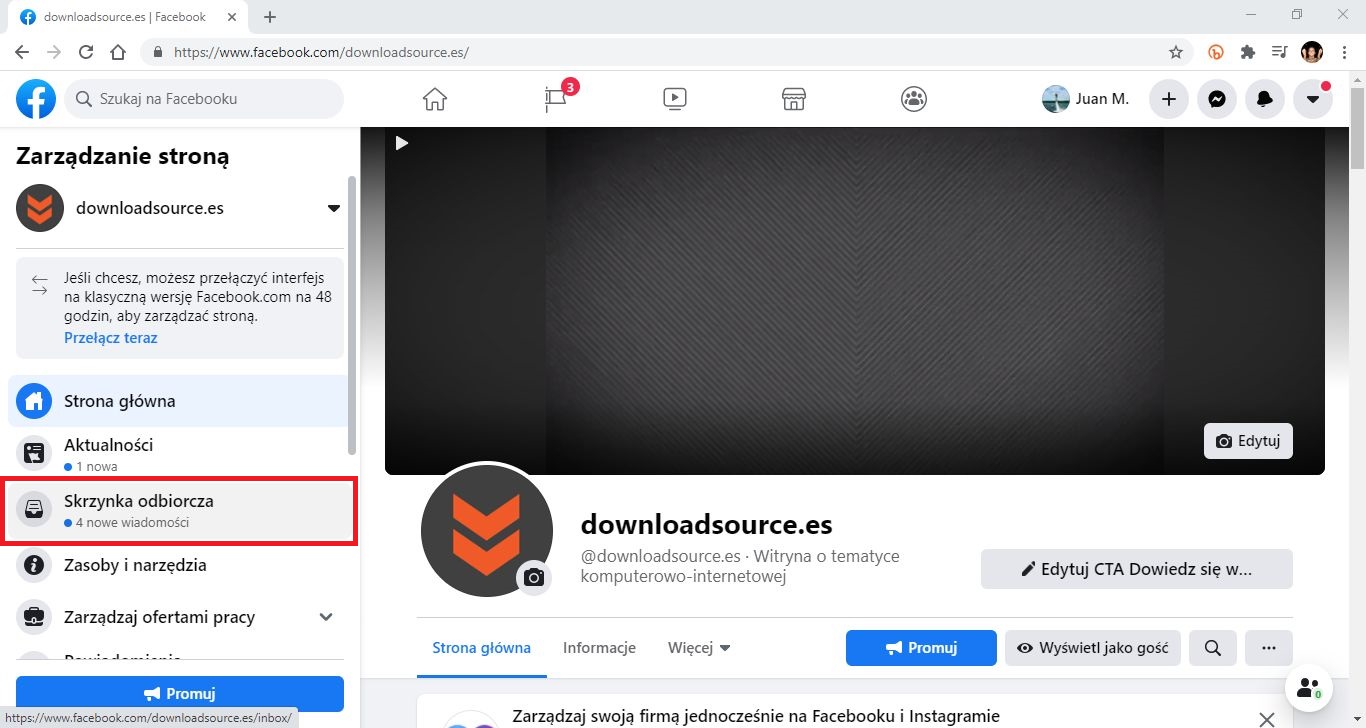Image resolution: width=1366 pixels, height=728 pixels.
Task: Click the page search magnifier icon
Action: pos(1213,648)
